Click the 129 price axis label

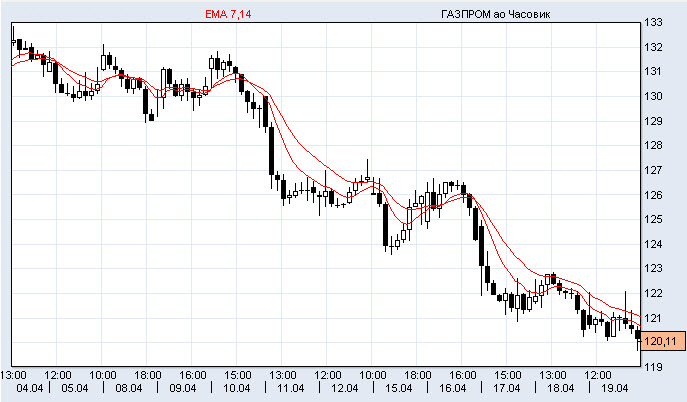(653, 121)
